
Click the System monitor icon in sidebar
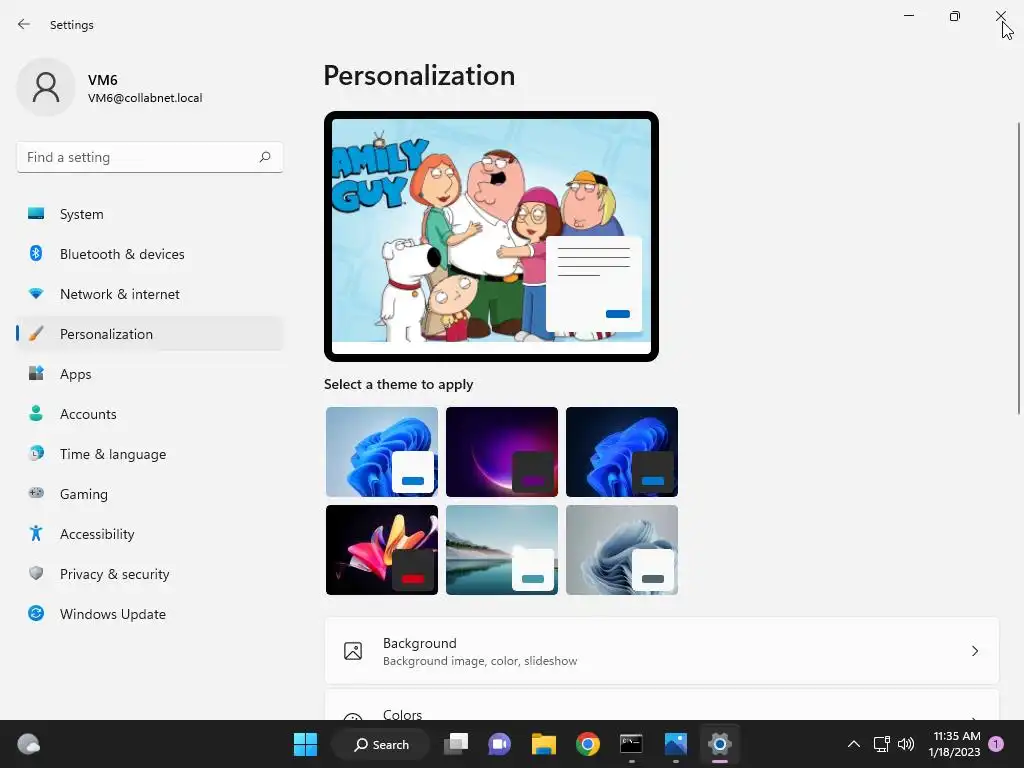[x=36, y=214]
